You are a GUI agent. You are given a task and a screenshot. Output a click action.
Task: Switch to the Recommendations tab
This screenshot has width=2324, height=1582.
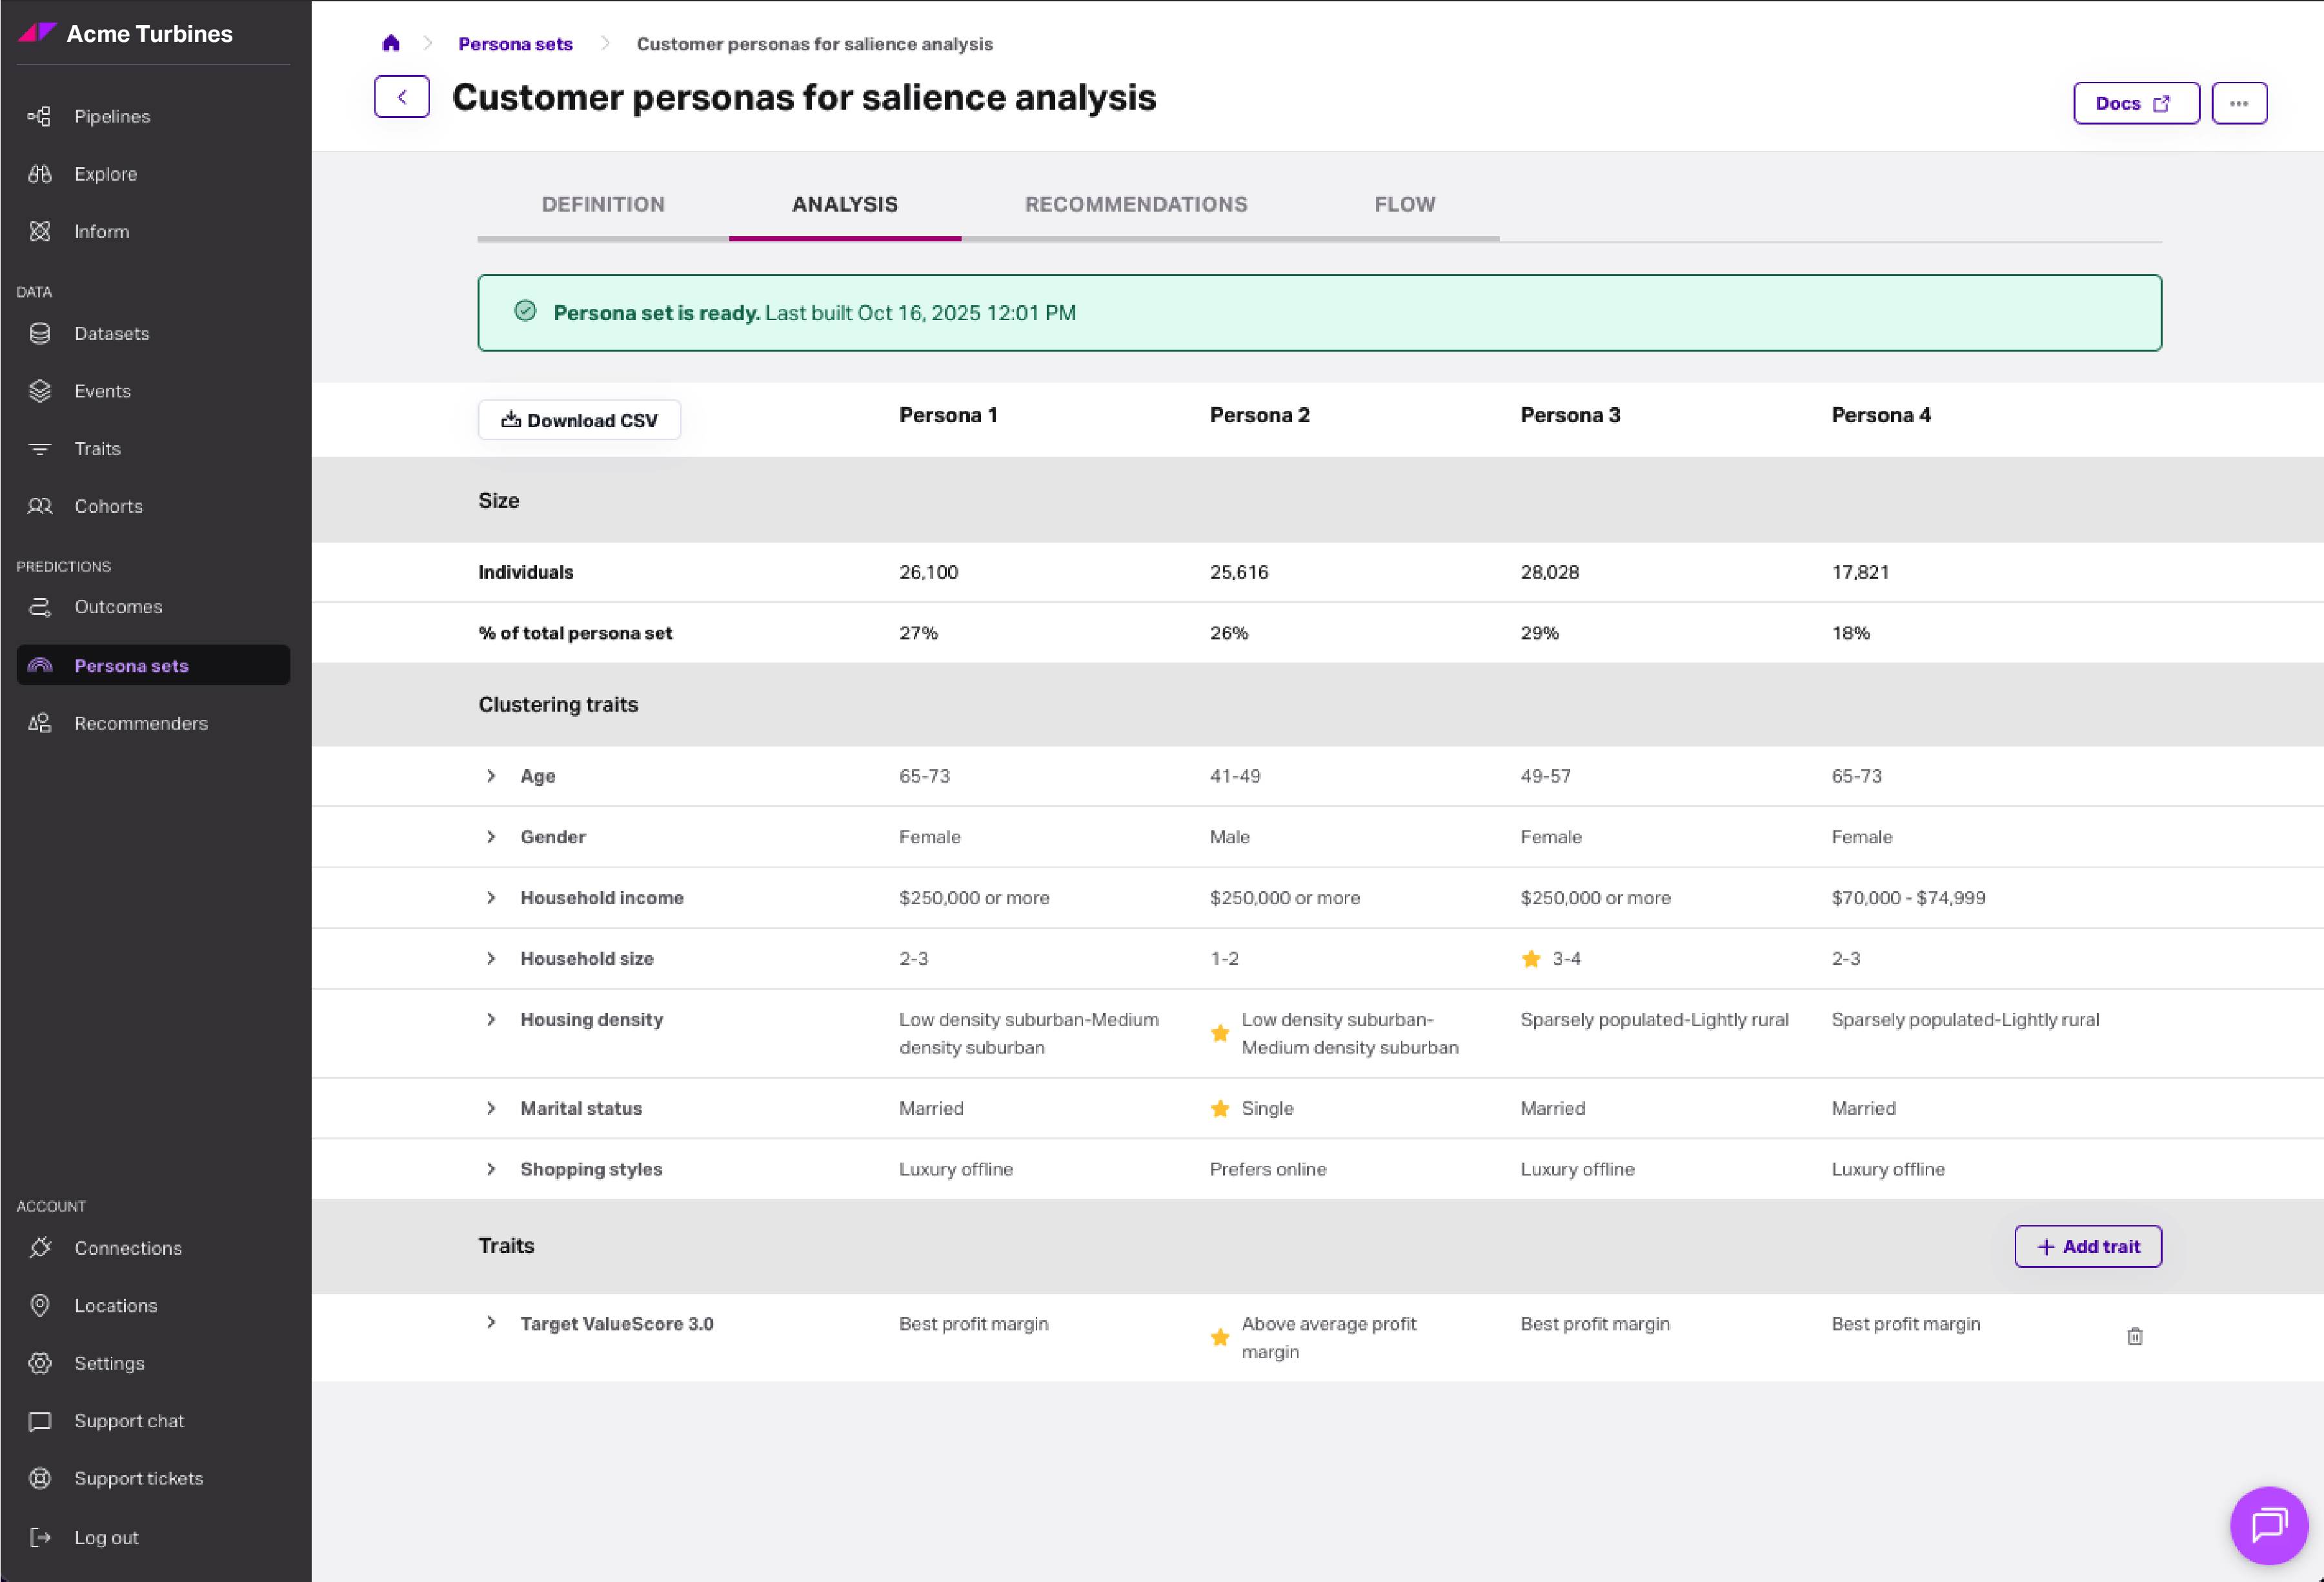click(1135, 204)
